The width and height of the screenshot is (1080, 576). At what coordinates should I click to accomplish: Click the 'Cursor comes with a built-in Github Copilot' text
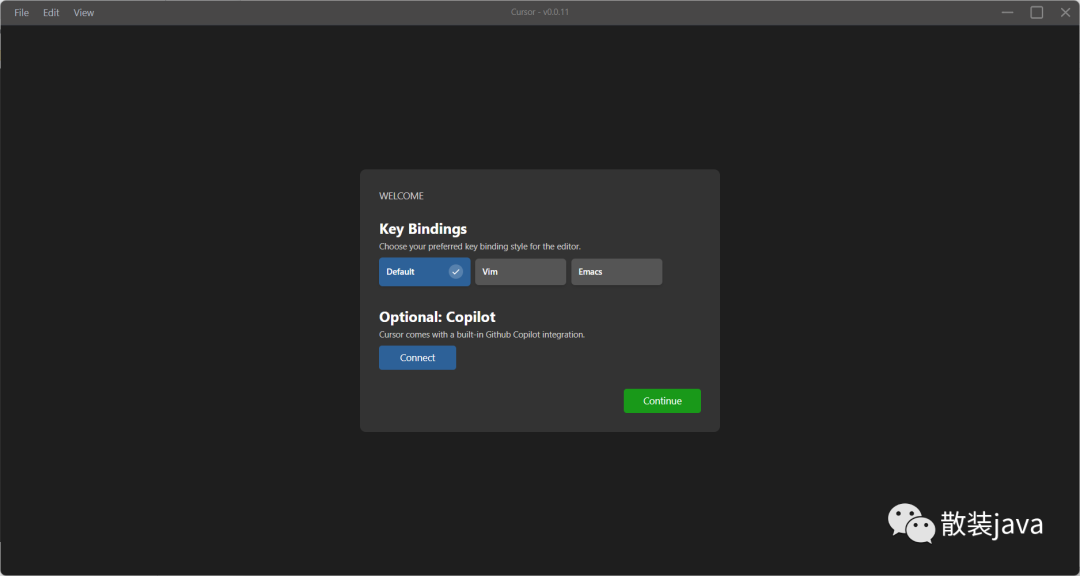pos(481,334)
